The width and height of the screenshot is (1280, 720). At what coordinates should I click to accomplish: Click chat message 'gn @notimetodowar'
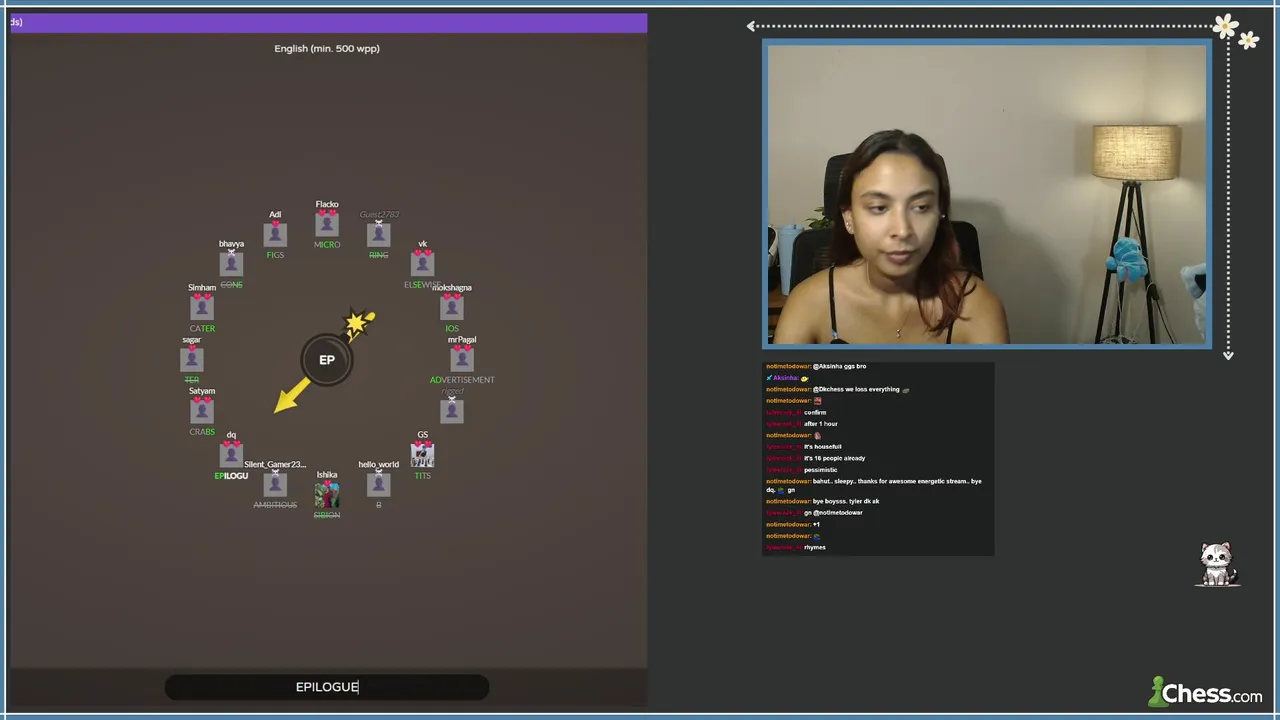point(833,513)
